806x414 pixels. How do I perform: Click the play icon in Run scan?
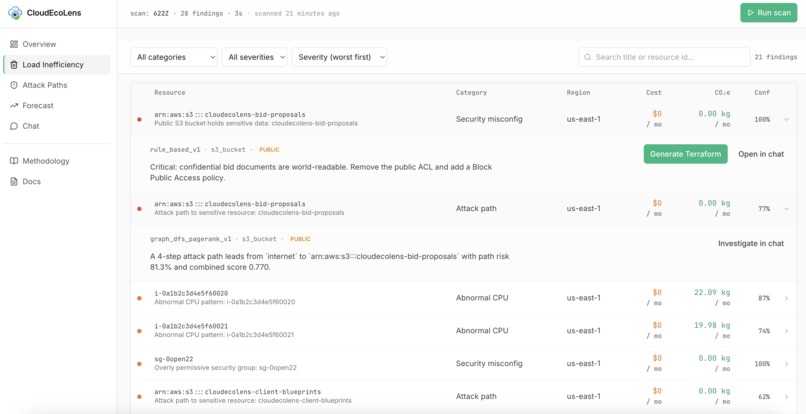(x=750, y=13)
